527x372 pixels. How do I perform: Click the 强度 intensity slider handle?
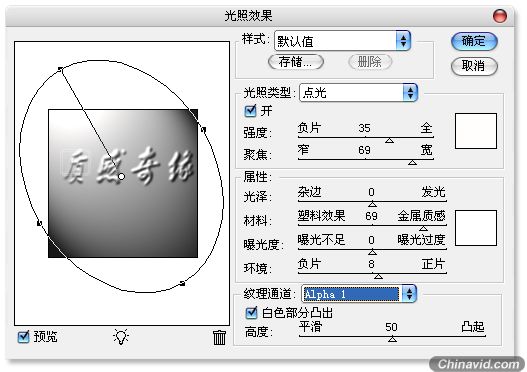(389, 140)
